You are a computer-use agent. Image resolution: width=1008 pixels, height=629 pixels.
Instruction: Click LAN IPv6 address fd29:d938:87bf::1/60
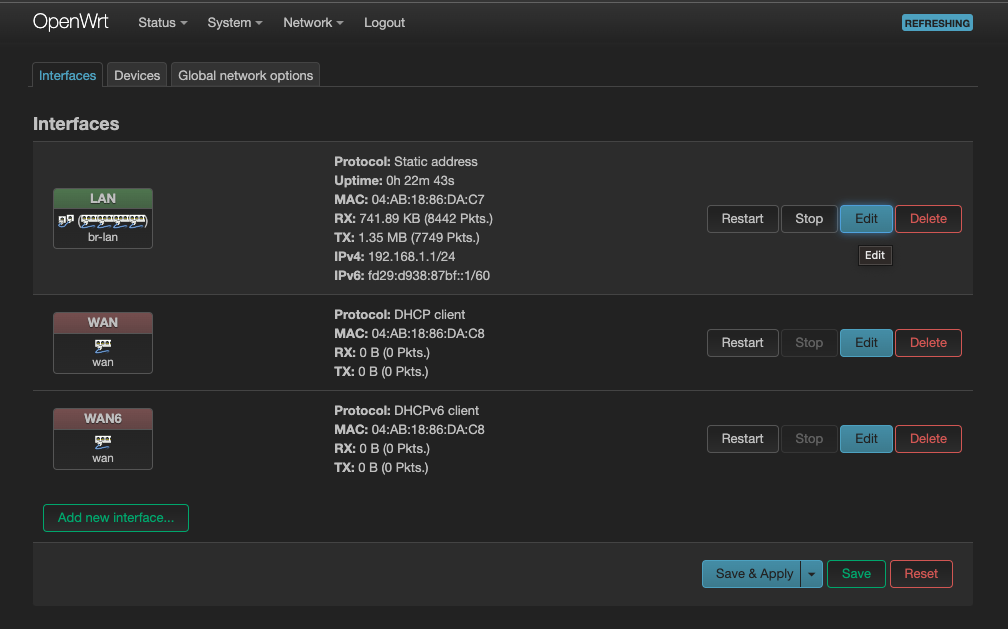(429, 275)
